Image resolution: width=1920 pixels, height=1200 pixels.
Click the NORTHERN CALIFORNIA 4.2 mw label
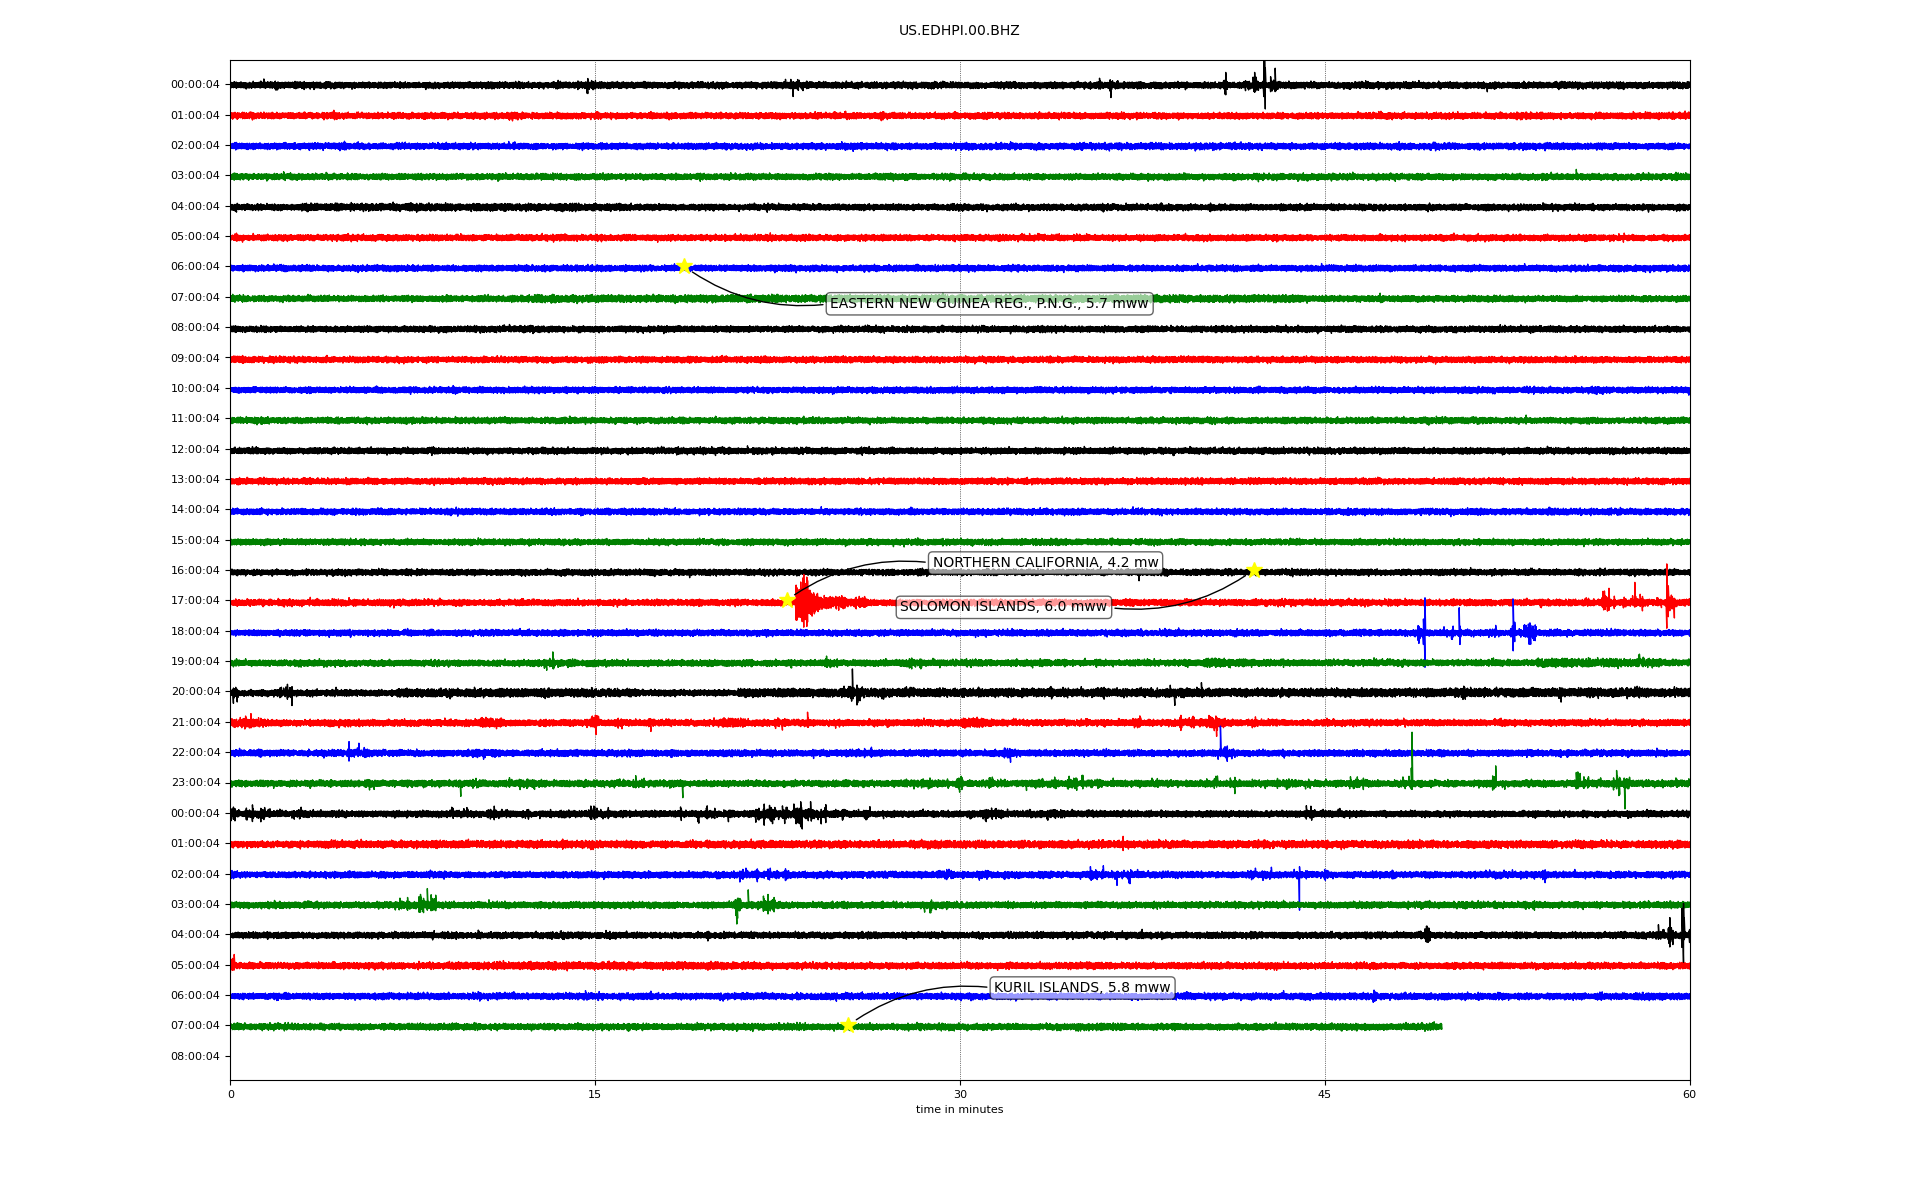[1045, 562]
